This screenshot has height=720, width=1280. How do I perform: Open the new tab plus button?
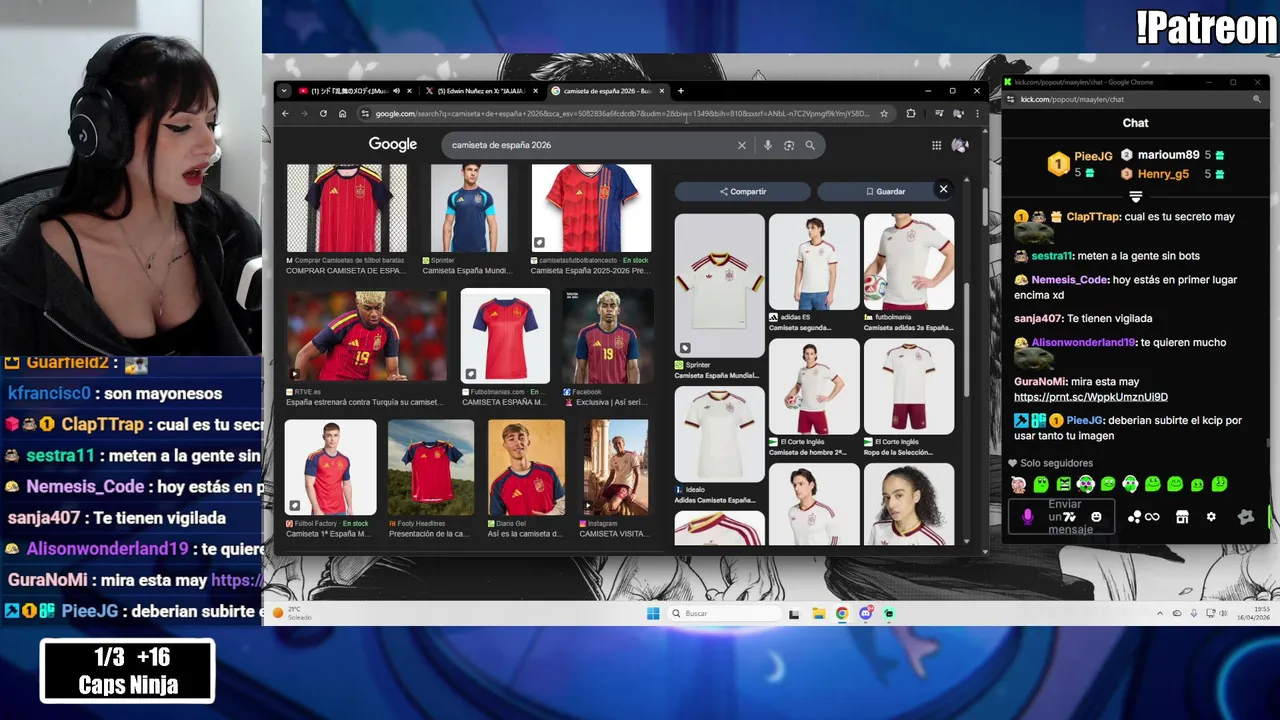681,91
